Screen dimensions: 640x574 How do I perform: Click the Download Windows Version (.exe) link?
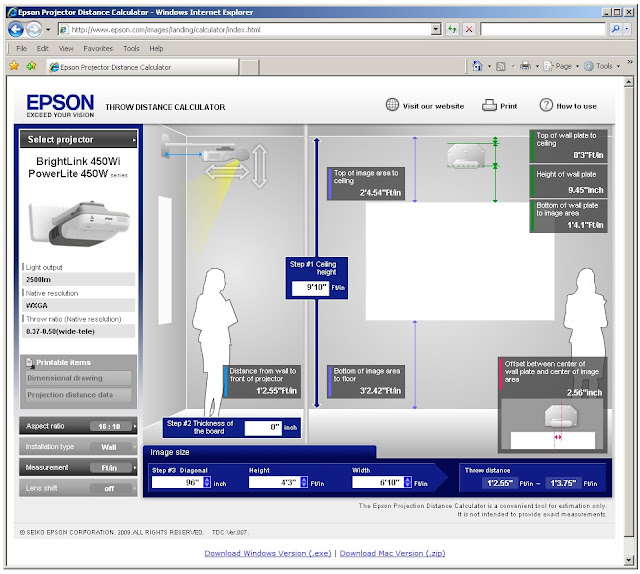268,553
